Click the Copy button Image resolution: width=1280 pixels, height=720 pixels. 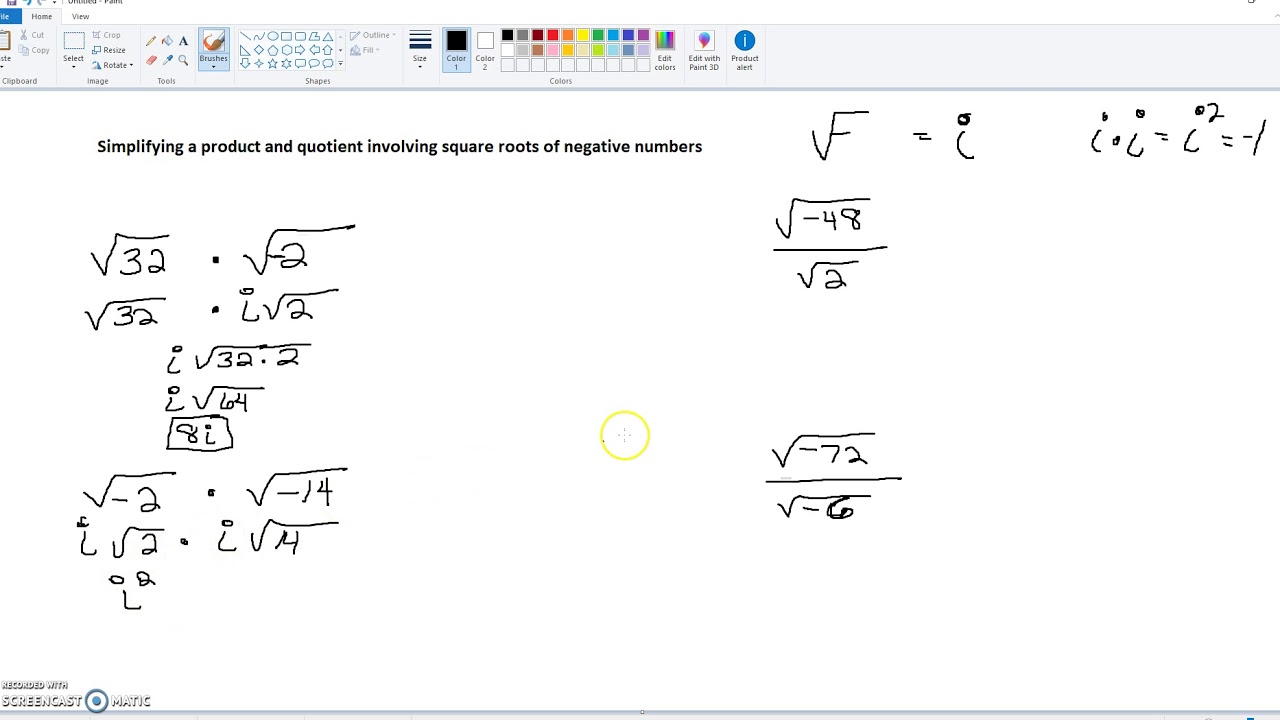click(x=33, y=50)
